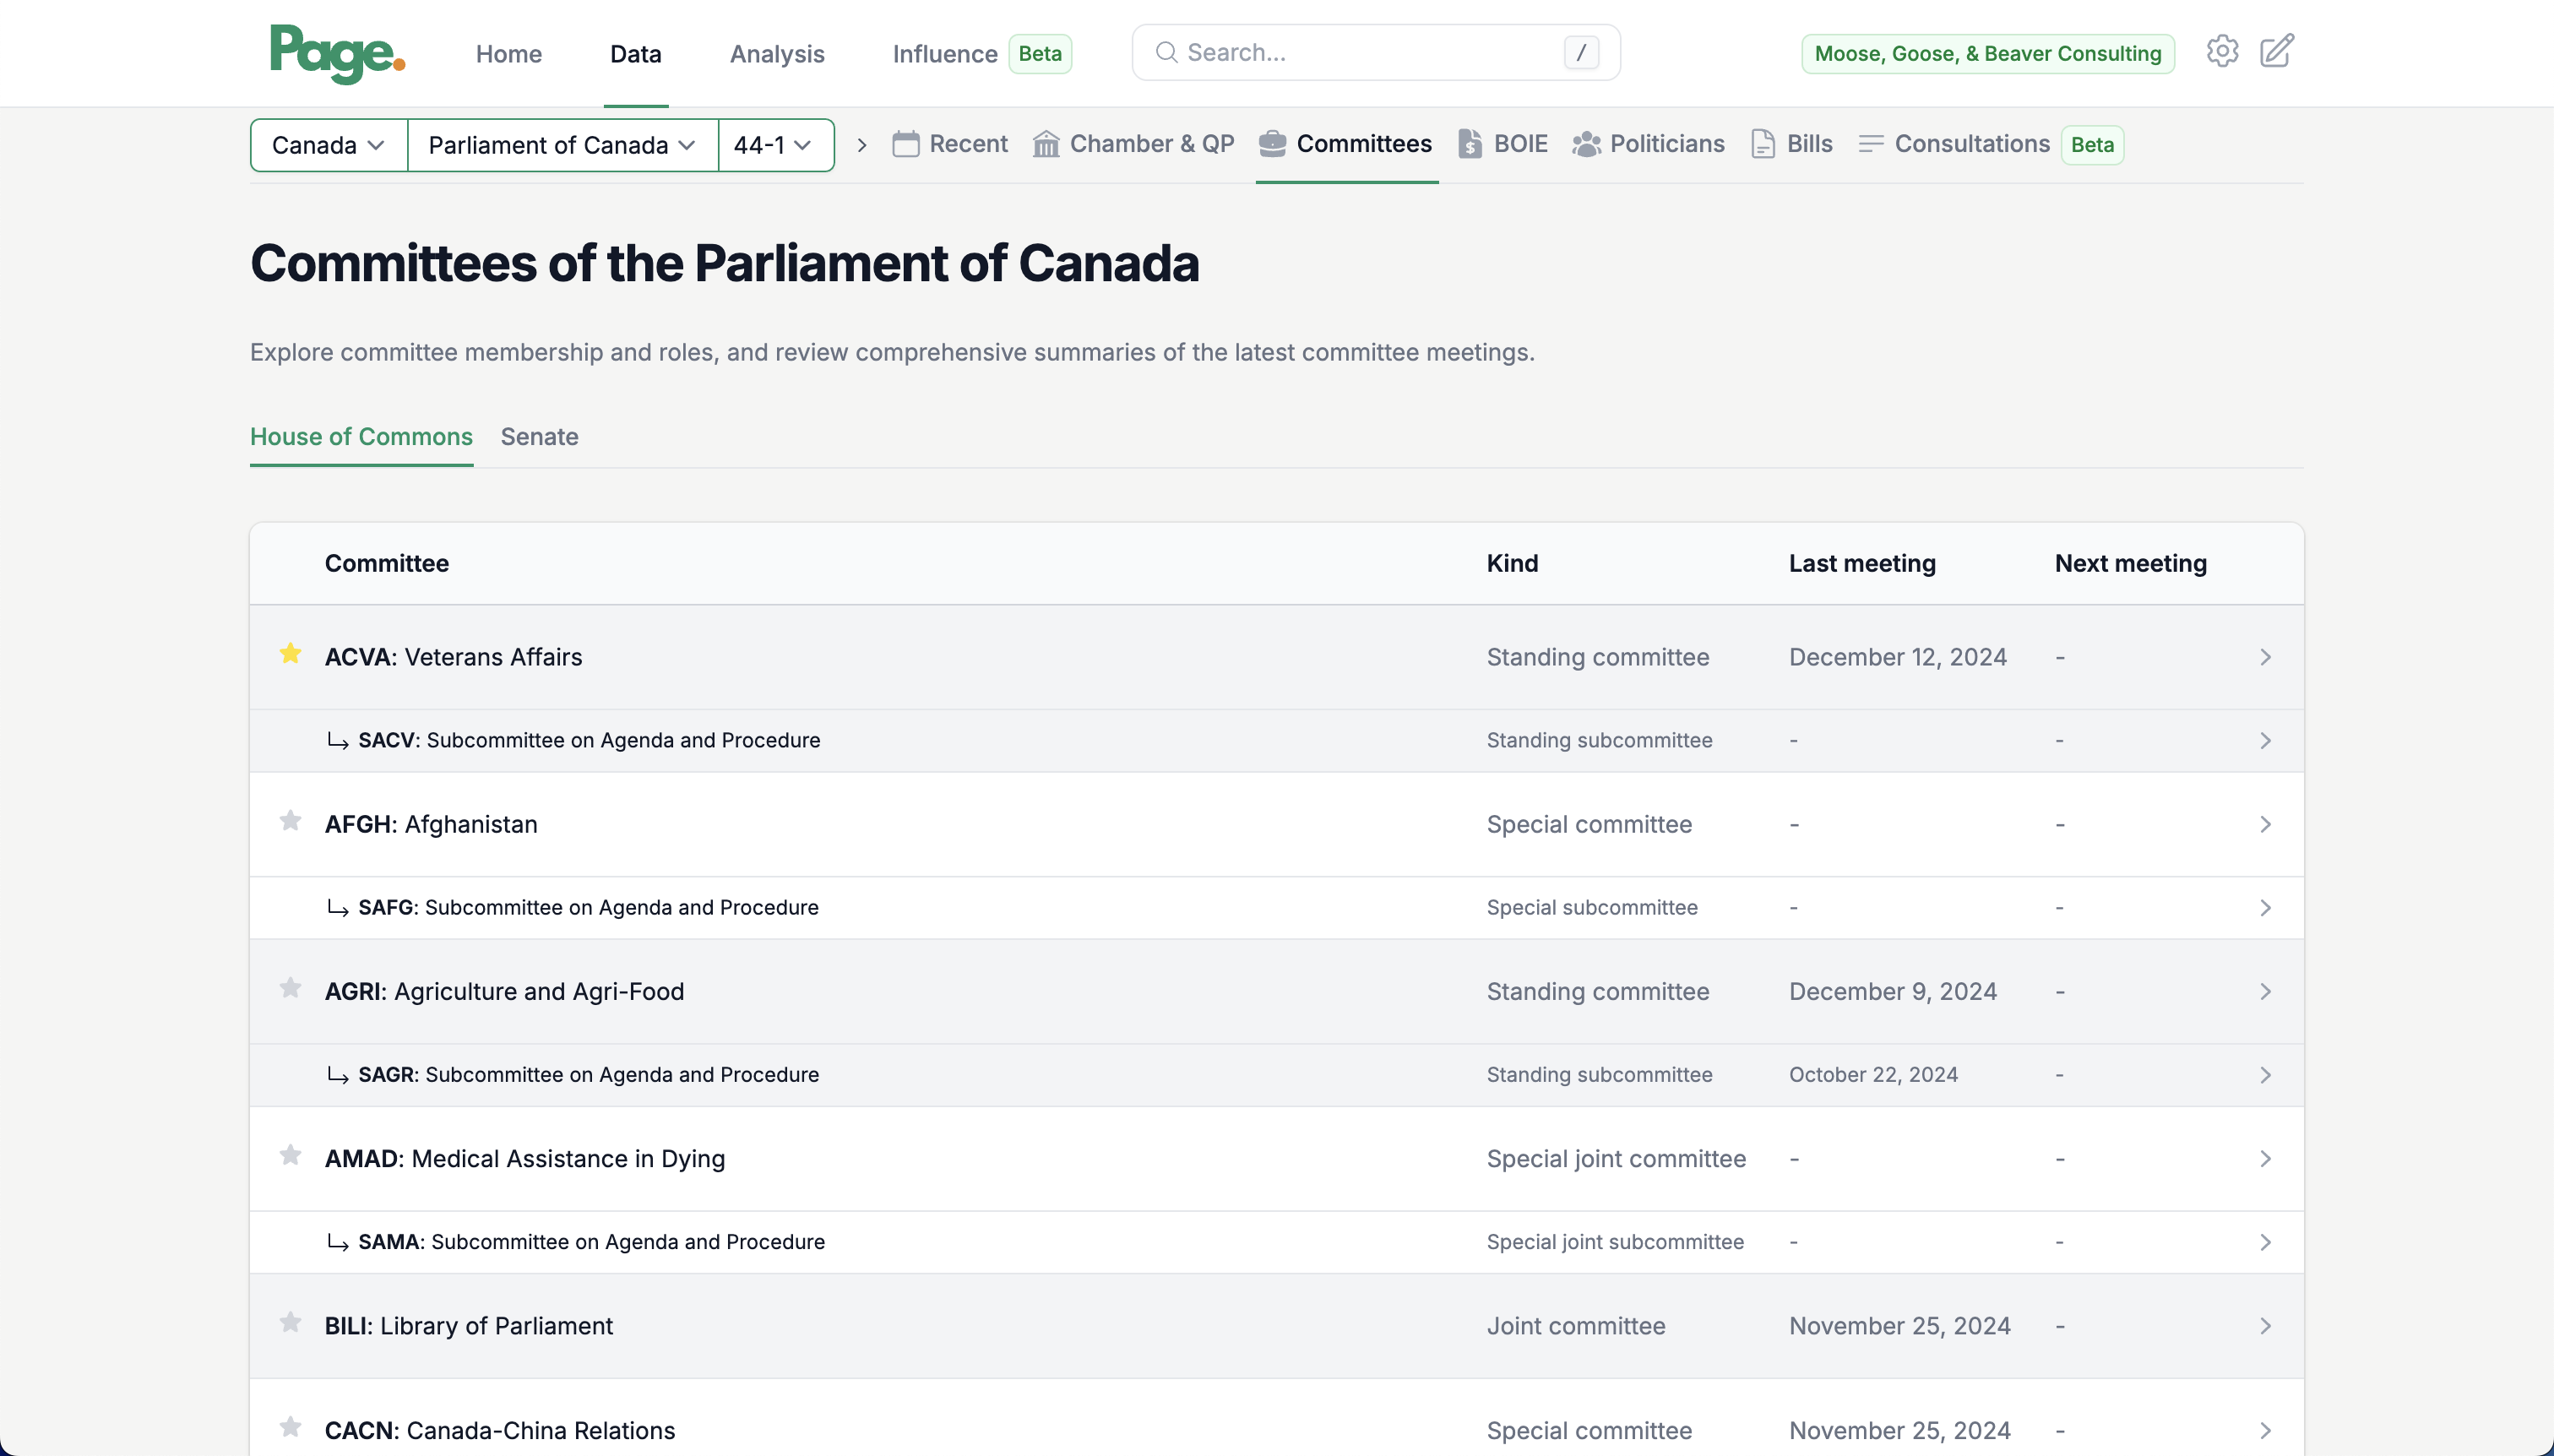This screenshot has width=2554, height=1456.
Task: Open the Consultations tab
Action: tap(1990, 144)
